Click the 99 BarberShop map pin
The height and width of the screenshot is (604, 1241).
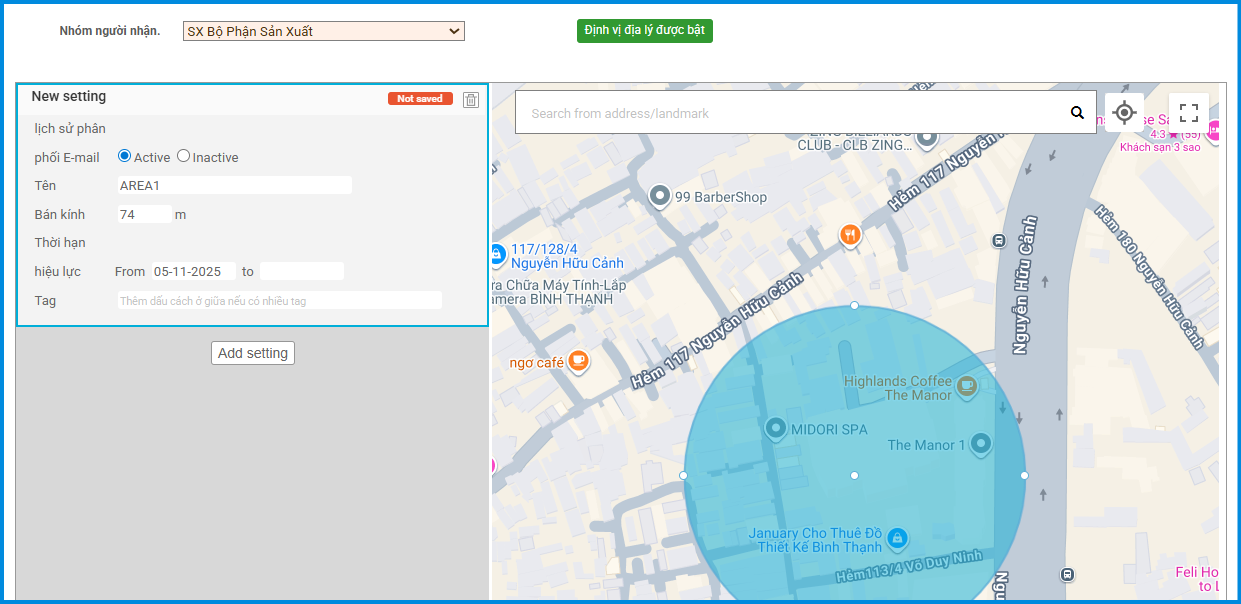(x=660, y=196)
